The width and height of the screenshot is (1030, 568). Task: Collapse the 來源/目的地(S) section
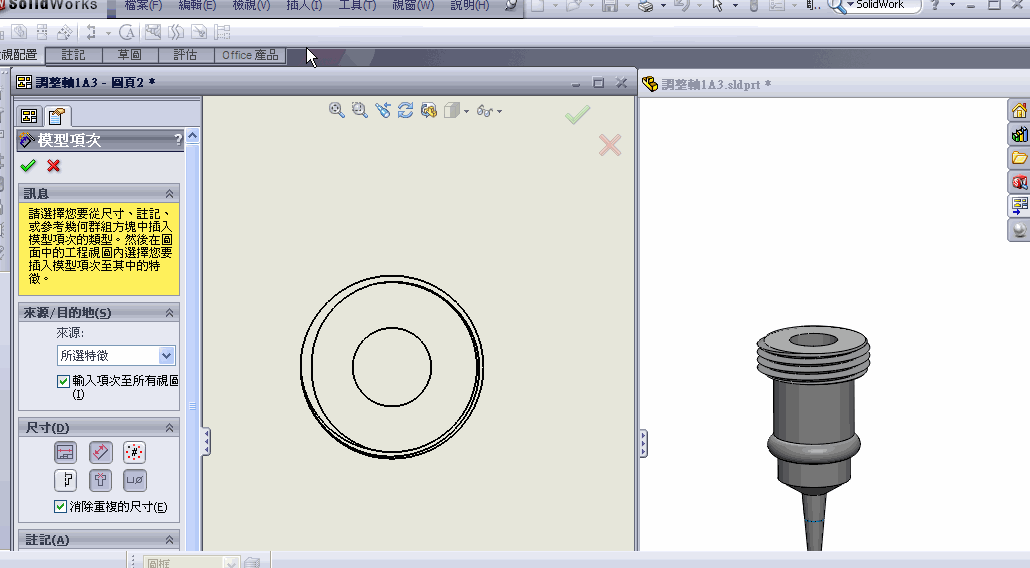(169, 313)
